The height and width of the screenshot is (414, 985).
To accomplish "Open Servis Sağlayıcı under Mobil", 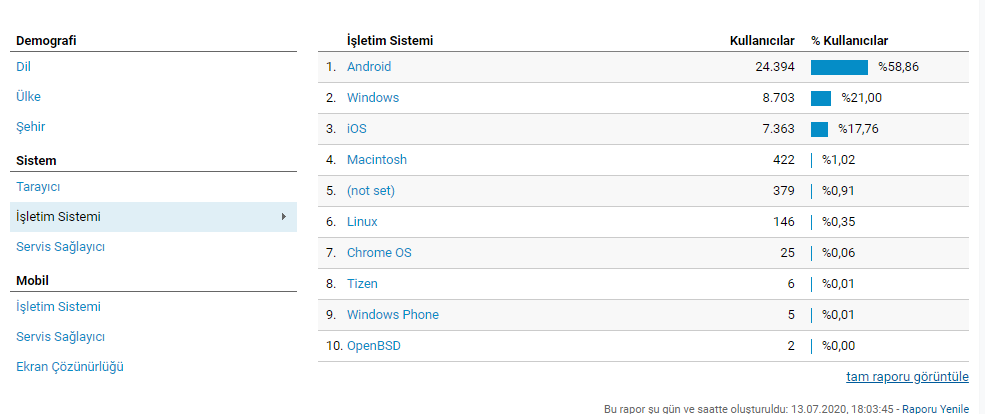I will click(60, 337).
